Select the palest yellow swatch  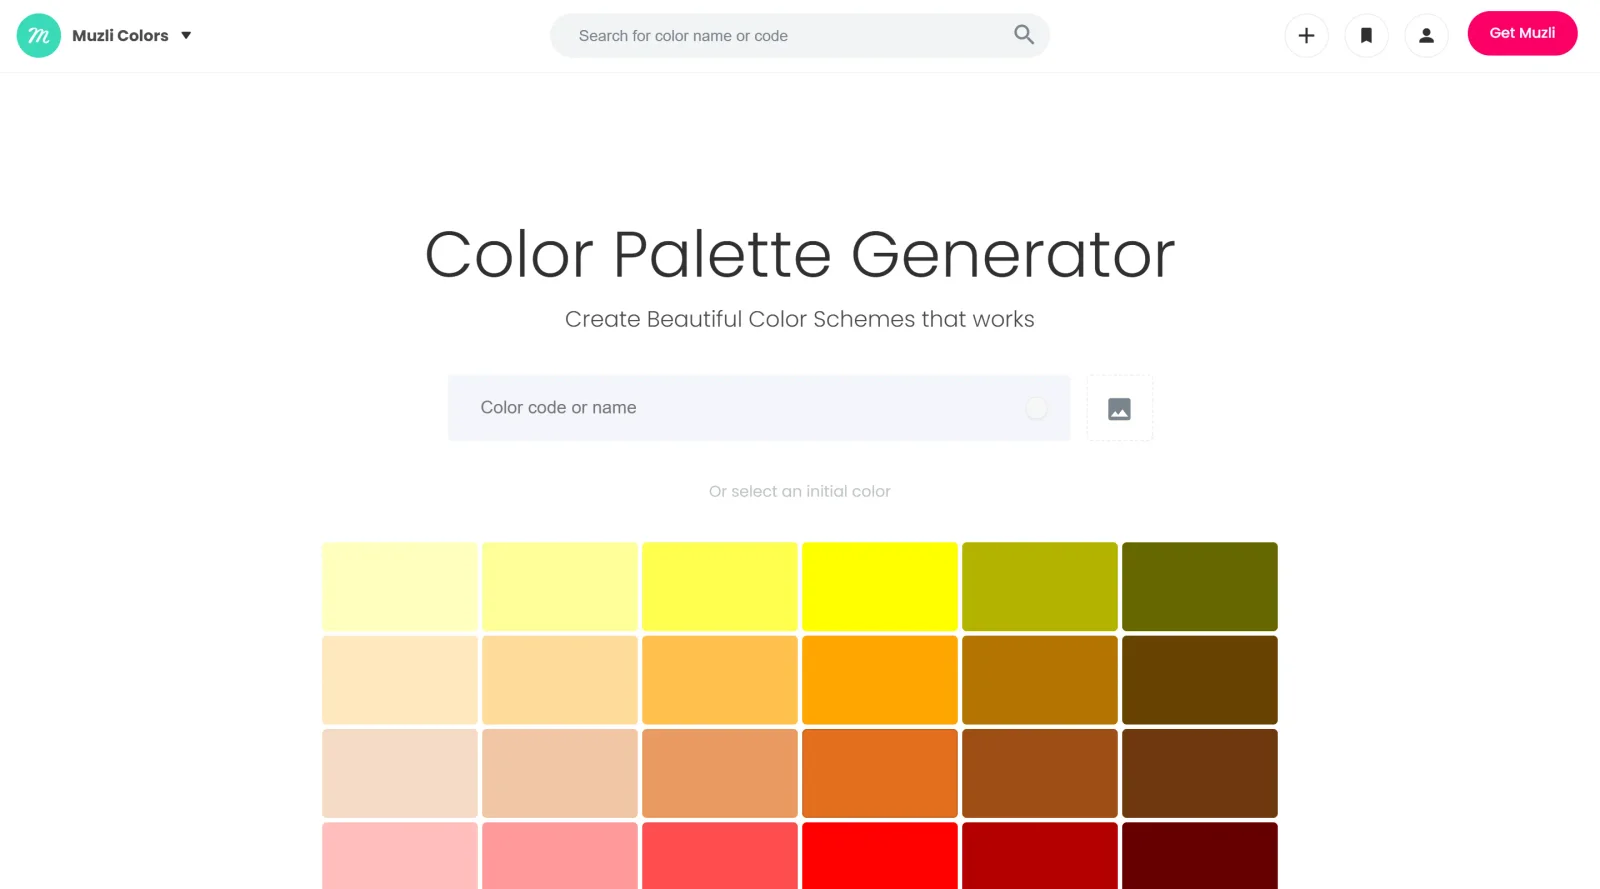(400, 587)
